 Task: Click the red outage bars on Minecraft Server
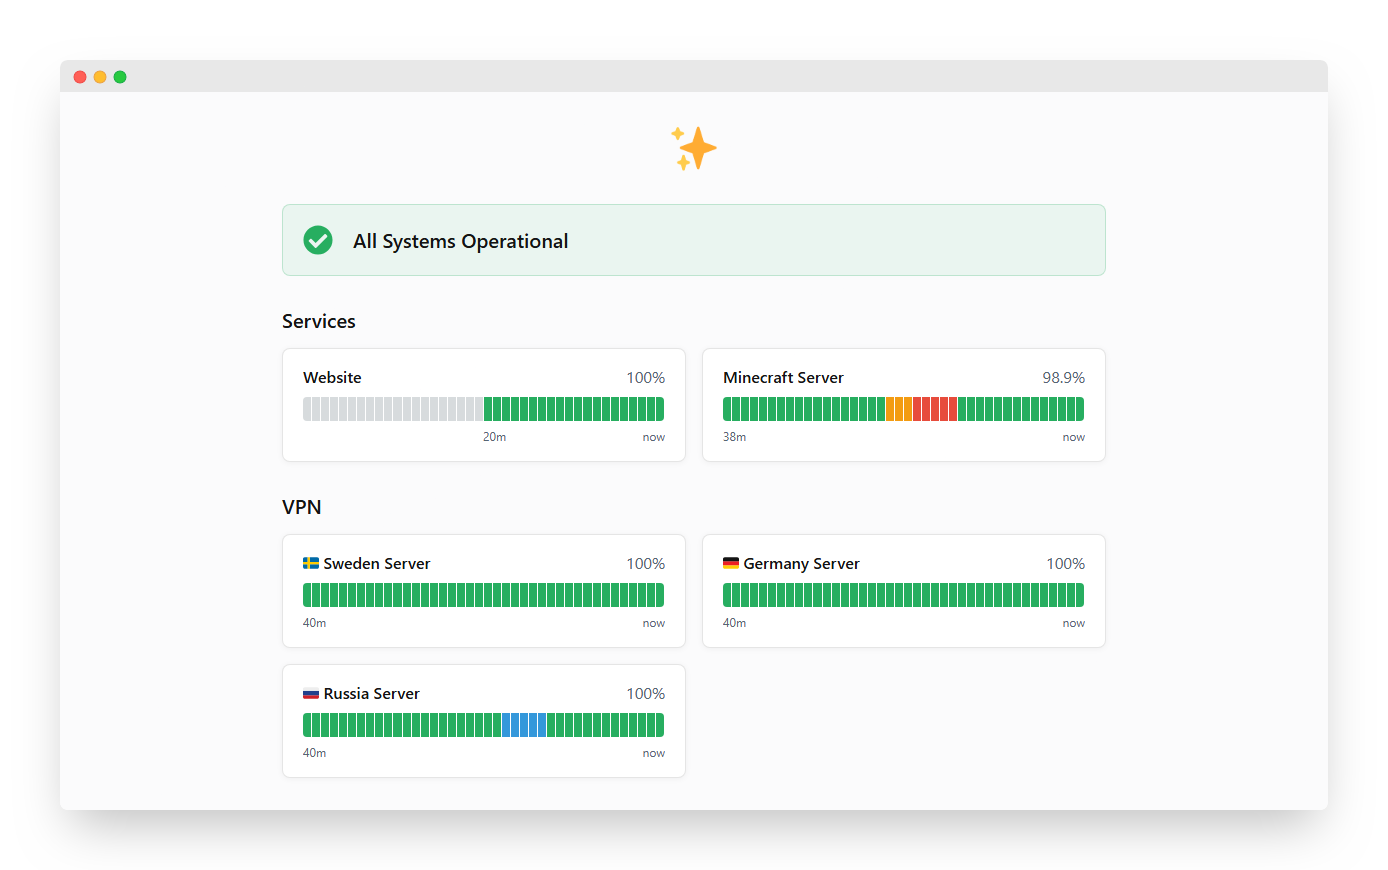tap(934, 409)
